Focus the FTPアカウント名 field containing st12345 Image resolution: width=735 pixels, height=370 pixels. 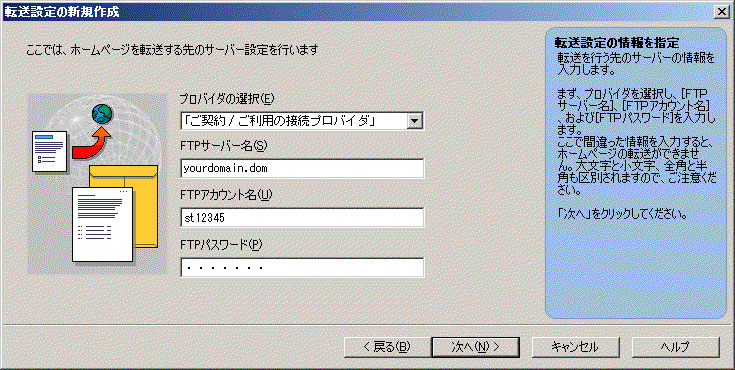pyautogui.click(x=302, y=218)
